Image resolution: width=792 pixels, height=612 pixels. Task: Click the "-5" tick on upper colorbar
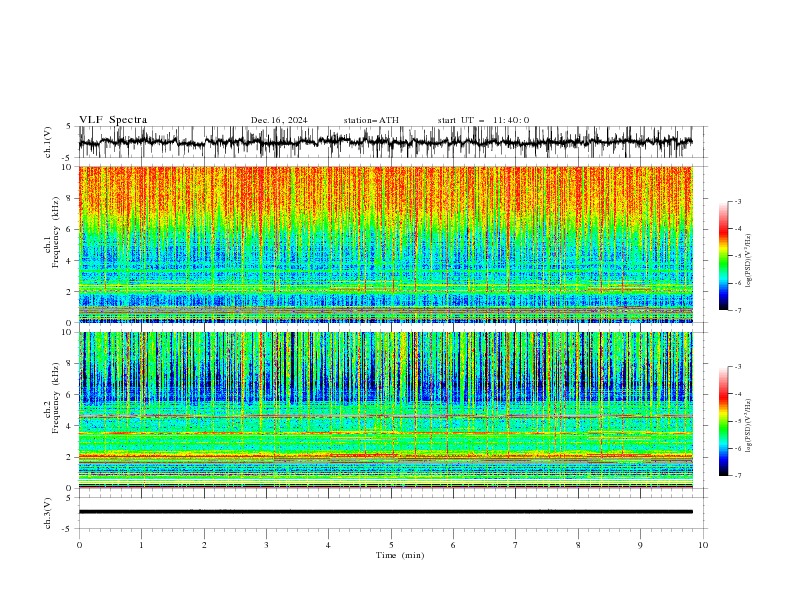pos(738,256)
